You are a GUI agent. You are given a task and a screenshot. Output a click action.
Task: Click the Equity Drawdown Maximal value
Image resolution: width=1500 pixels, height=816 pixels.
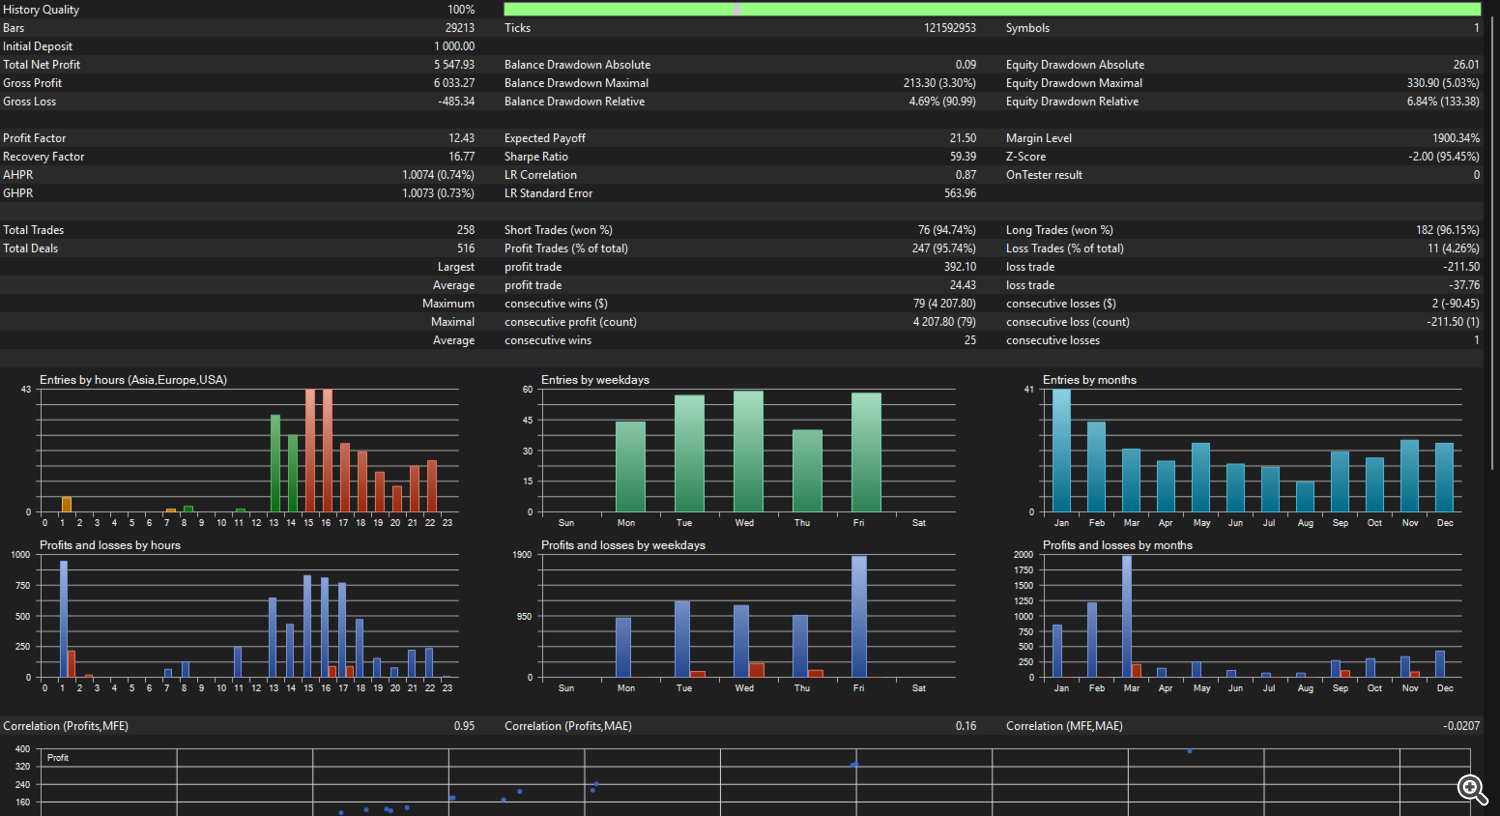pos(1442,83)
